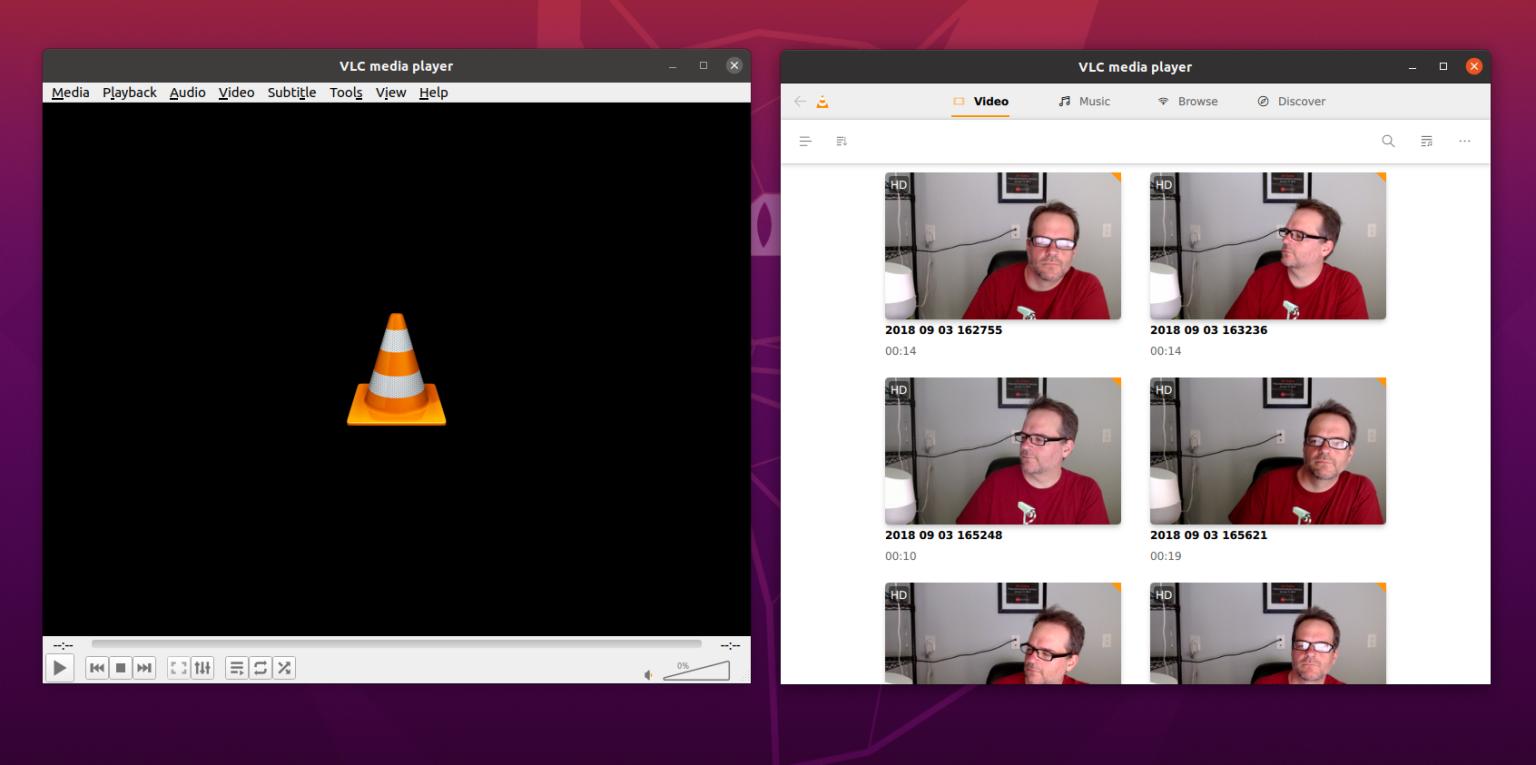Open the display options list icon

coord(805,141)
